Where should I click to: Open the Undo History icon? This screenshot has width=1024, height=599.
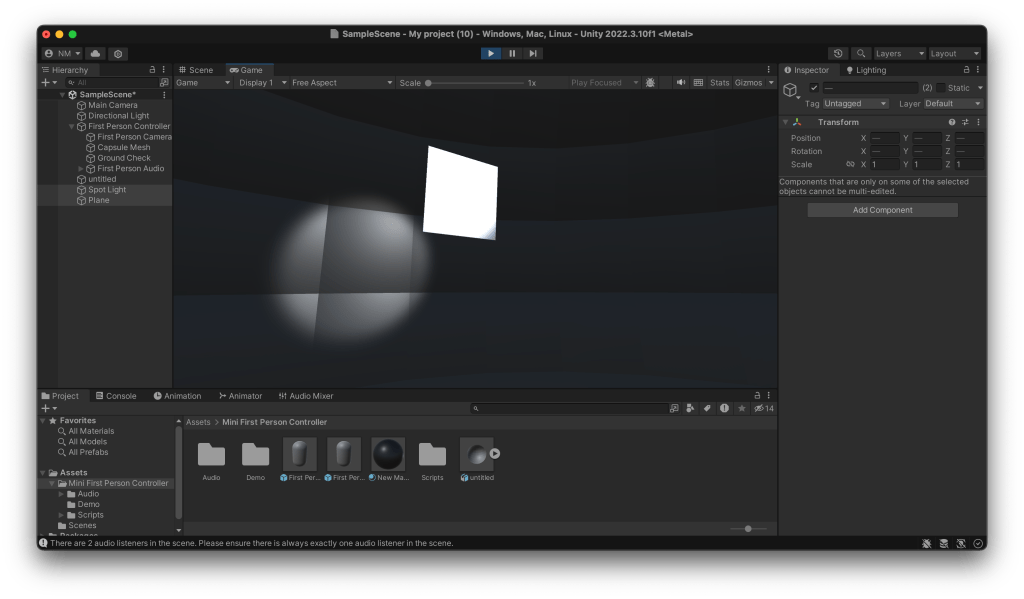pos(838,53)
